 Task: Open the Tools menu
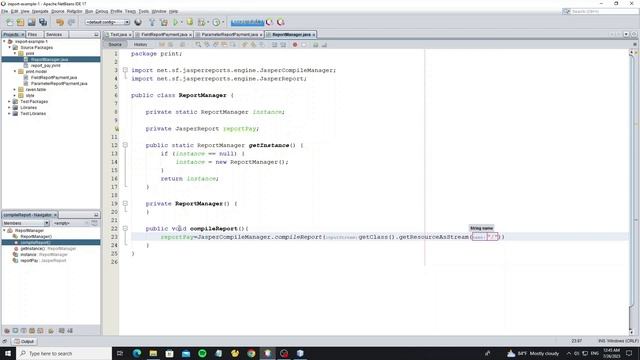click(x=144, y=11)
